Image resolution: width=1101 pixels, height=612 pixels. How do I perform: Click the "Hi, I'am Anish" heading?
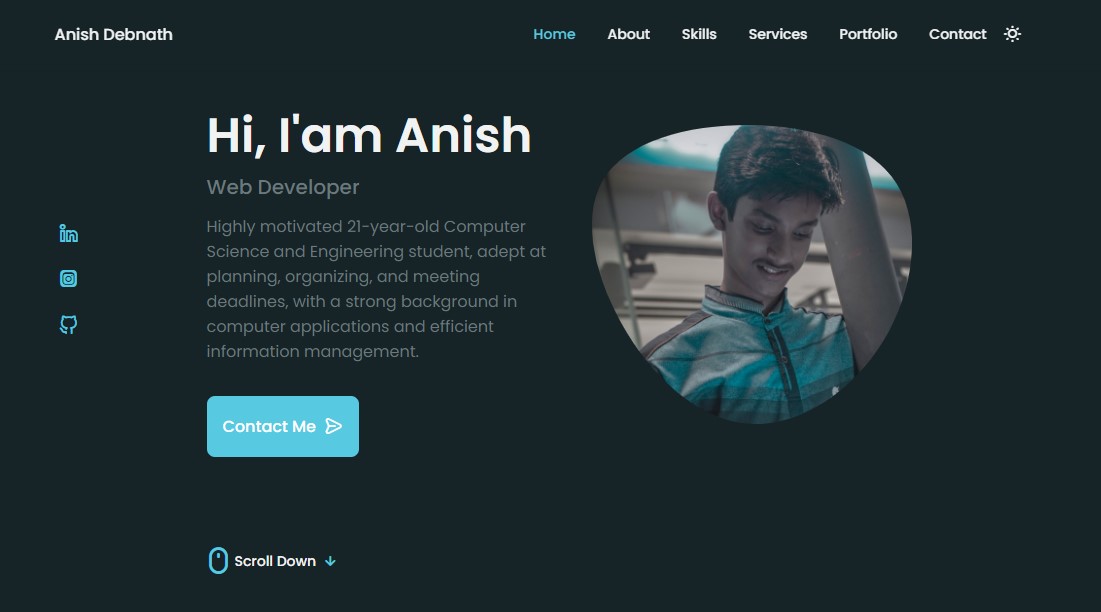tap(369, 135)
